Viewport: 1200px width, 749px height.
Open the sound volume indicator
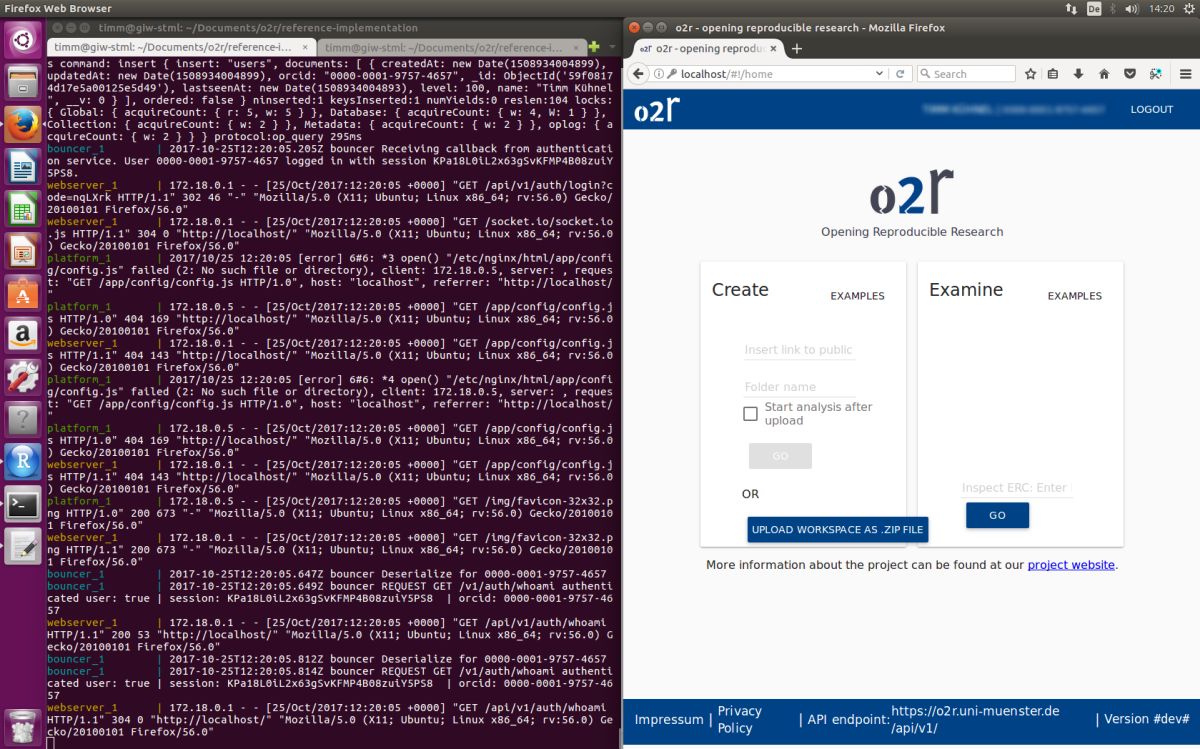coord(1132,8)
